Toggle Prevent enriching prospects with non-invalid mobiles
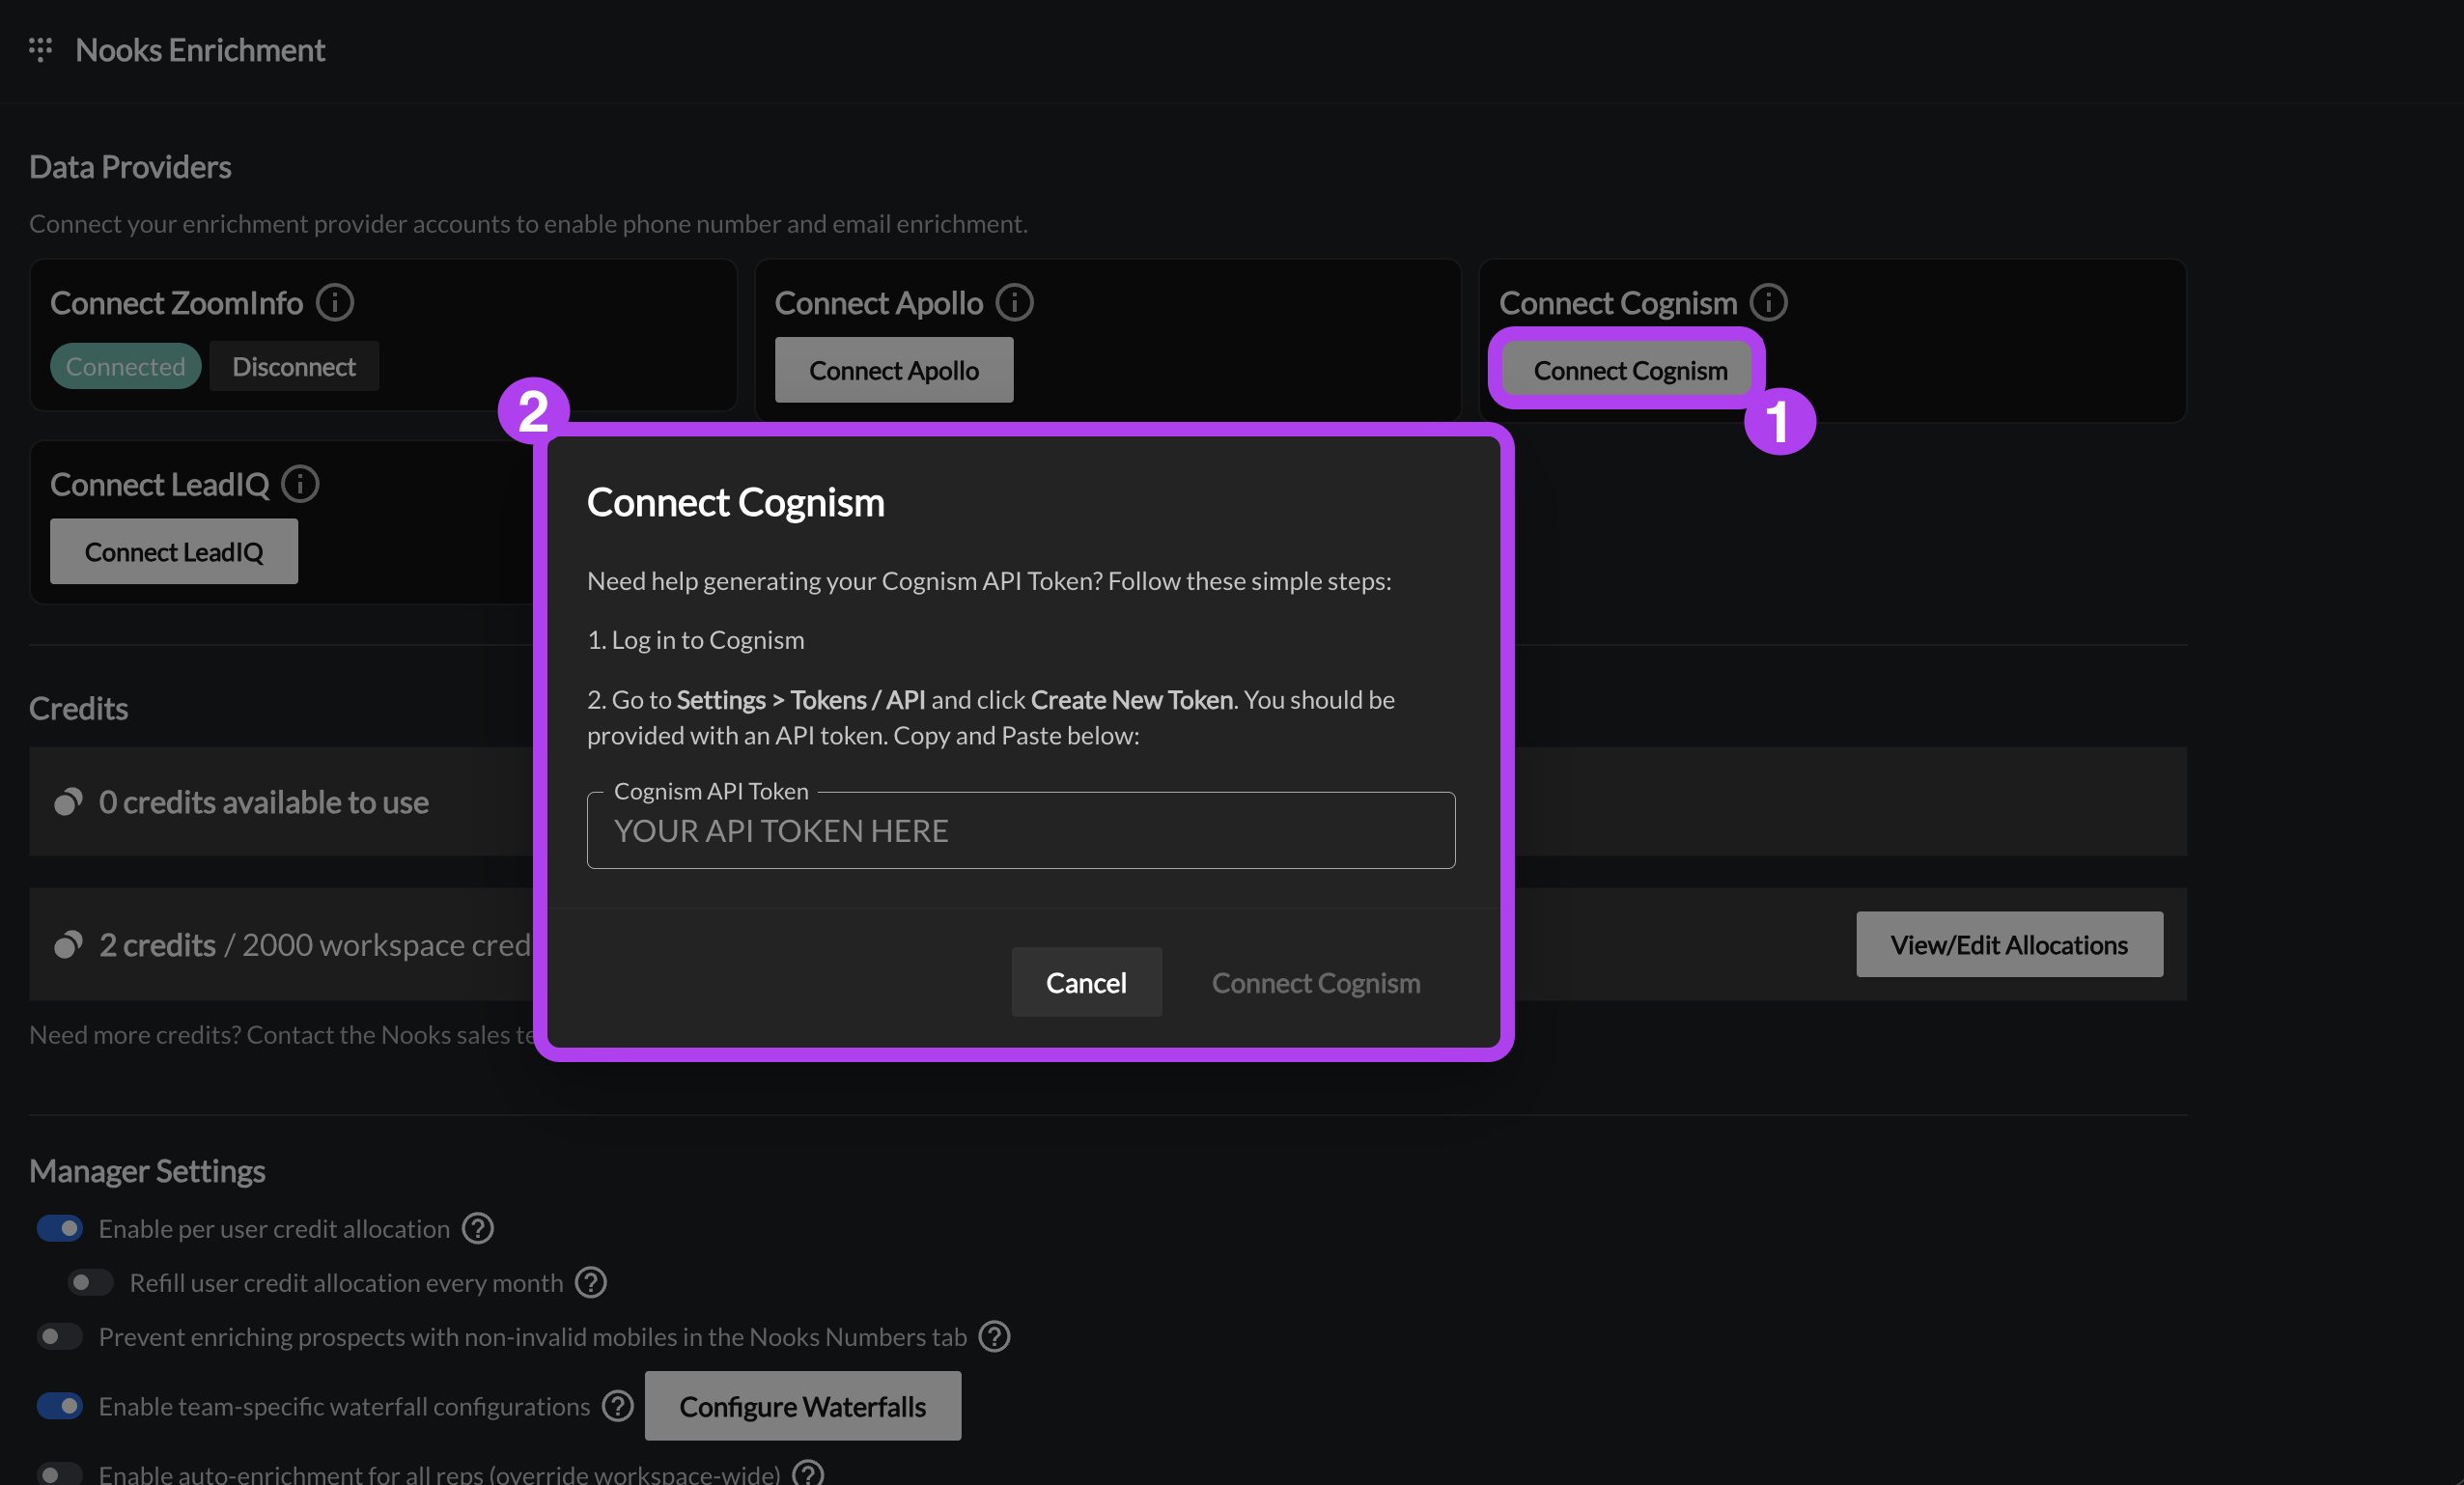 (60, 1336)
